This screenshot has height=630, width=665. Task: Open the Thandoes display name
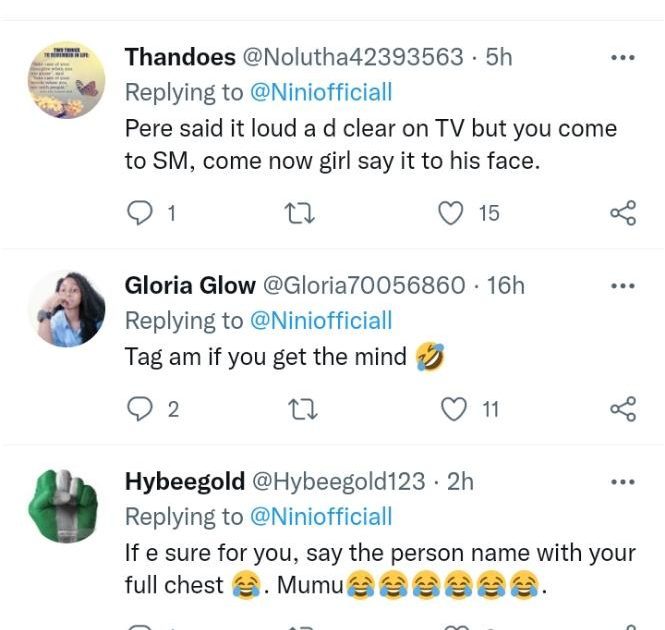click(180, 57)
